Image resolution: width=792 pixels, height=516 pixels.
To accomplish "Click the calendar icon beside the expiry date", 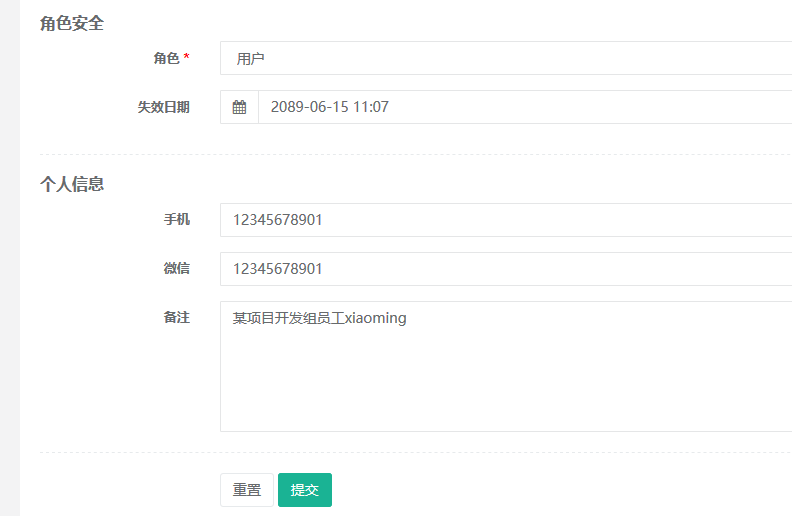I will click(239, 107).
